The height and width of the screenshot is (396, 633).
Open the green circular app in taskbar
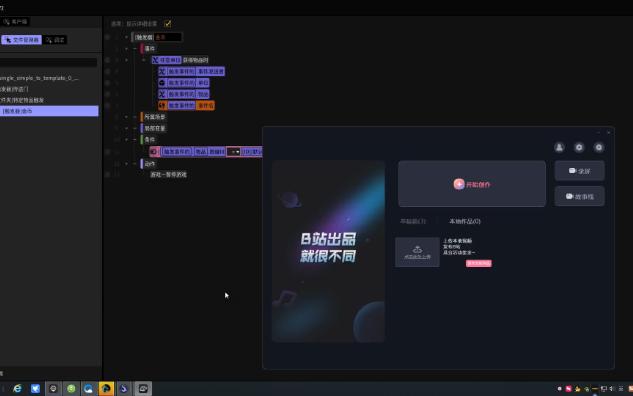pyautogui.click(x=71, y=388)
